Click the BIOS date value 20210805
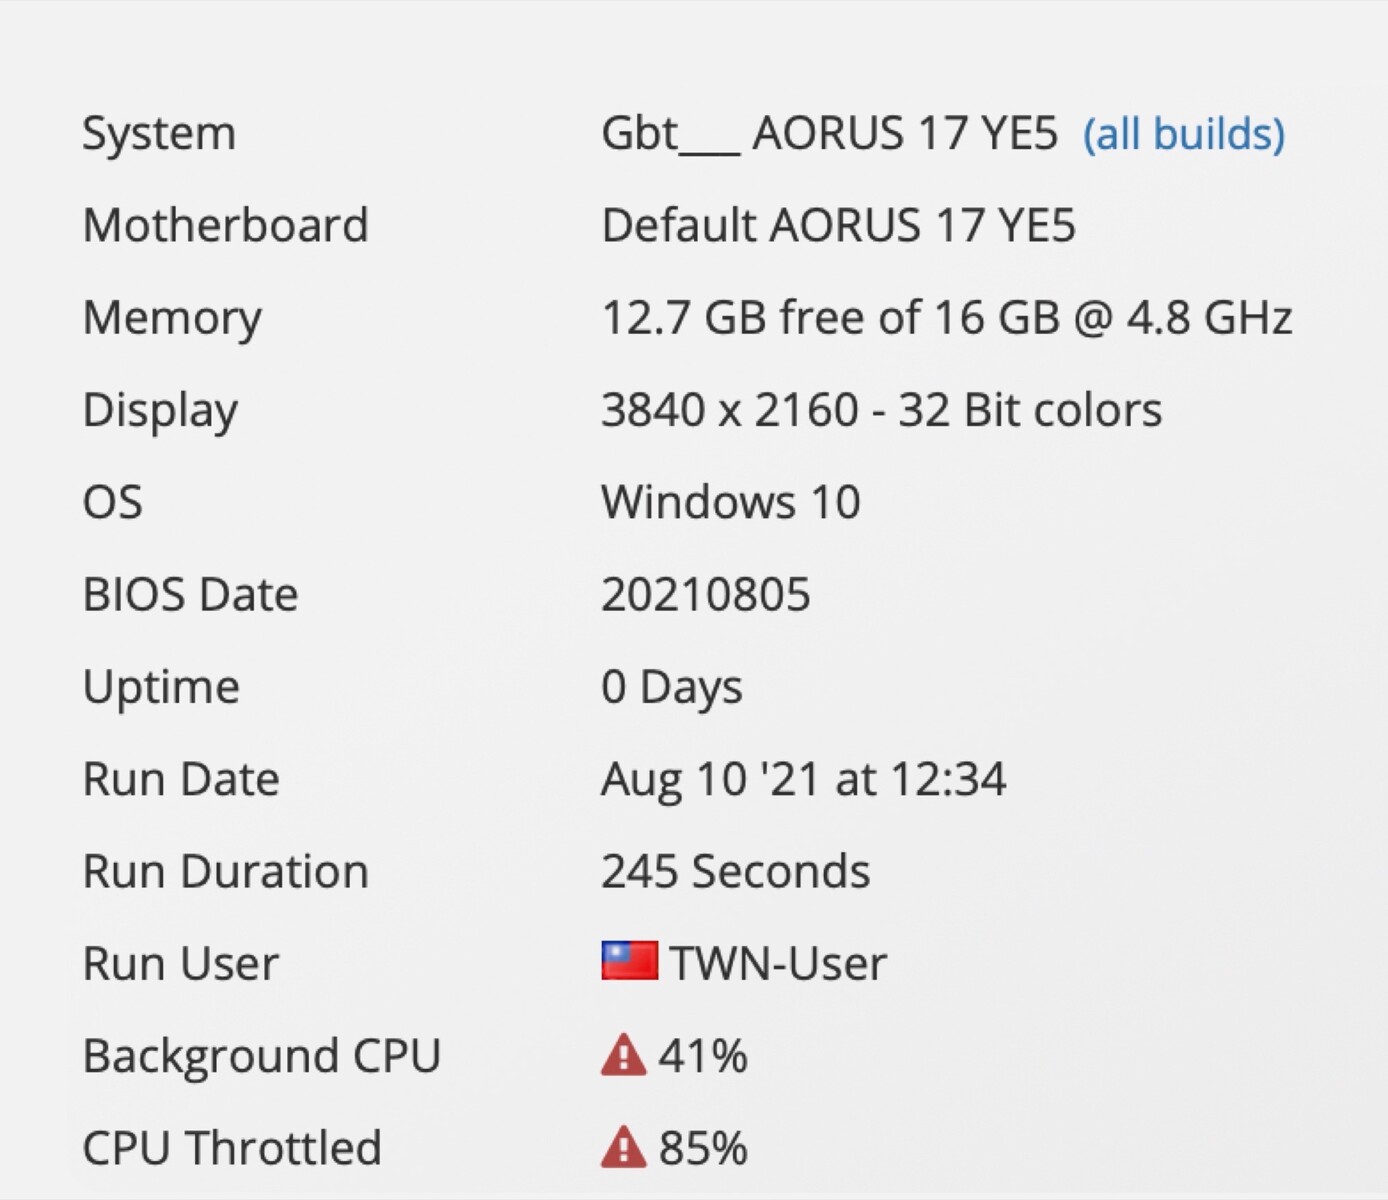The width and height of the screenshot is (1388, 1200). click(705, 595)
